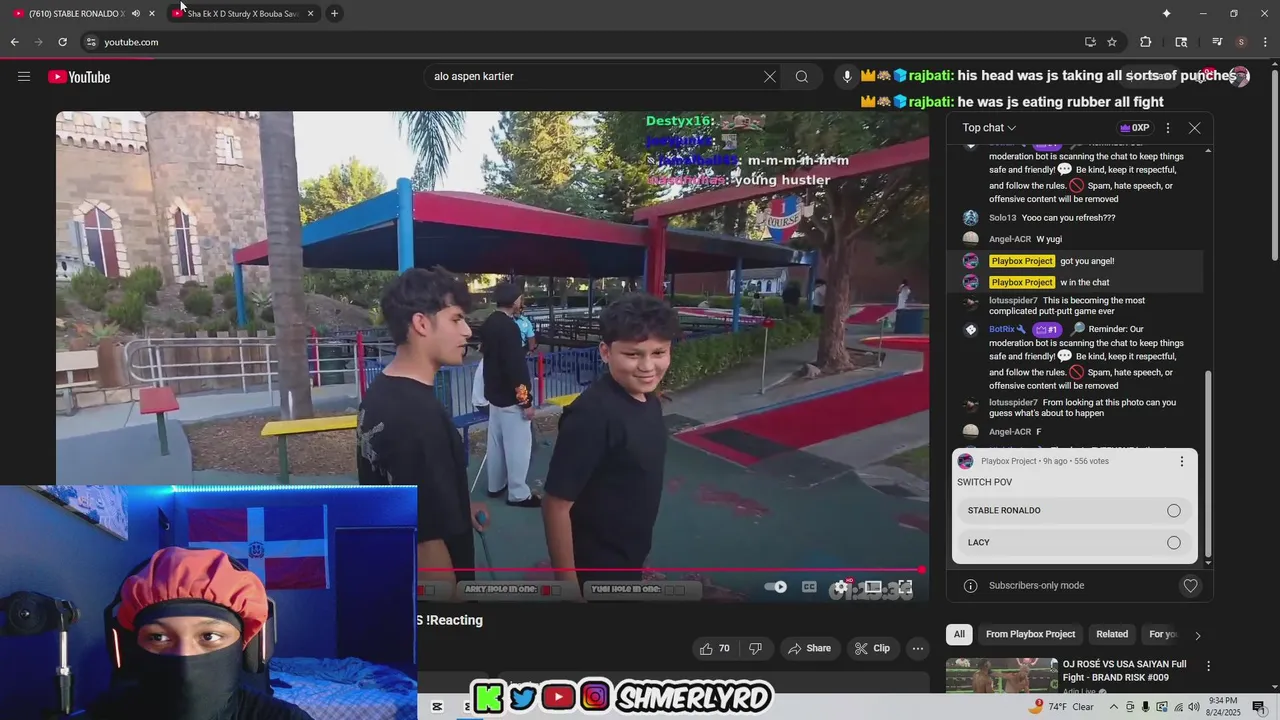1280x720 pixels.
Task: Open Chrome extensions puzzle icon
Action: (1146, 42)
